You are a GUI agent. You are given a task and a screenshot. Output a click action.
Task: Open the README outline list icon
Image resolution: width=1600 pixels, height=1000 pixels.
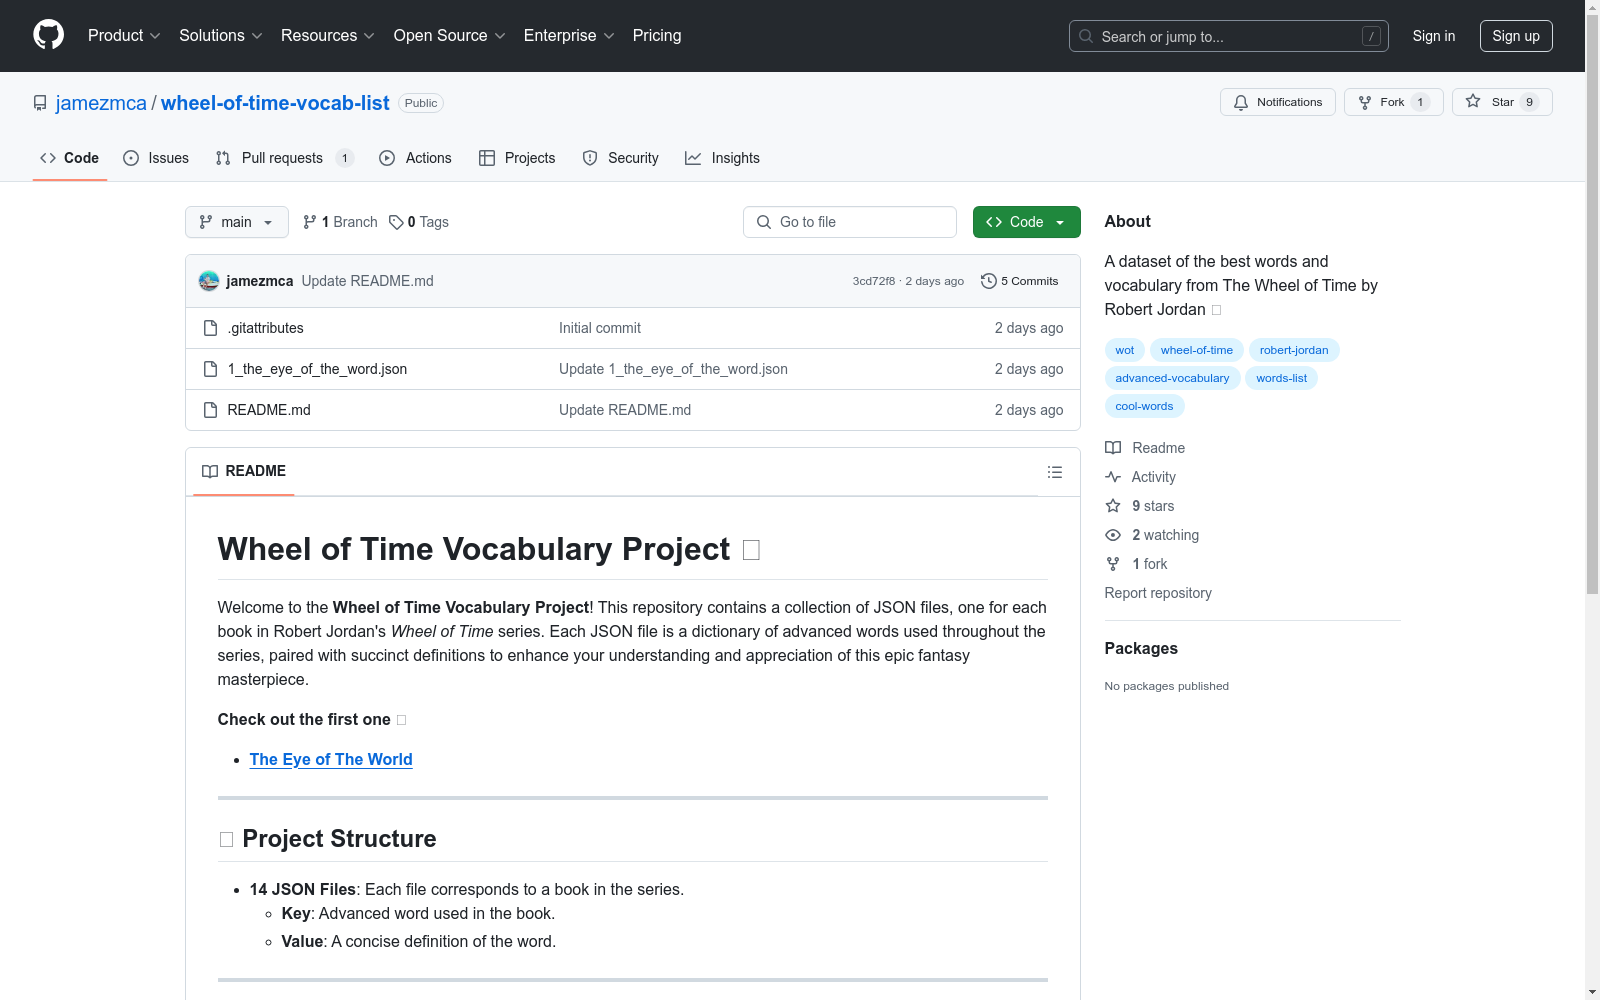pos(1055,472)
